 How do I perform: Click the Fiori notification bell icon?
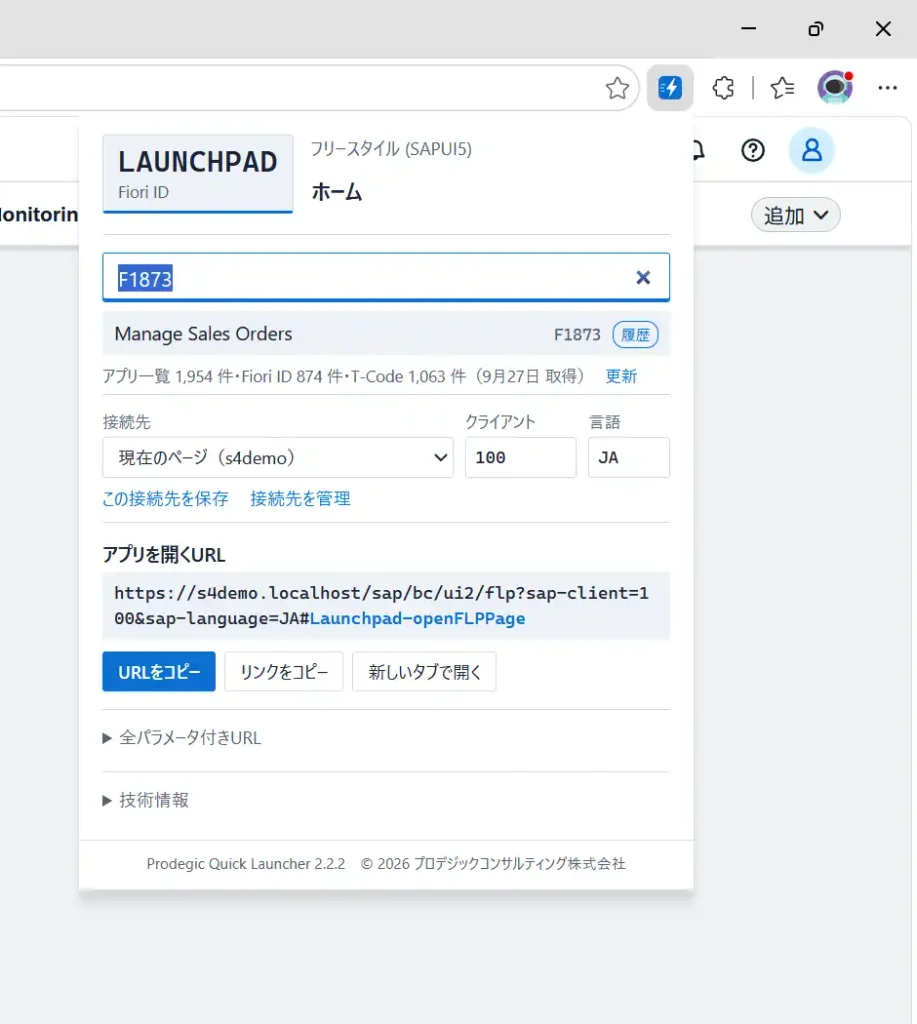699,151
